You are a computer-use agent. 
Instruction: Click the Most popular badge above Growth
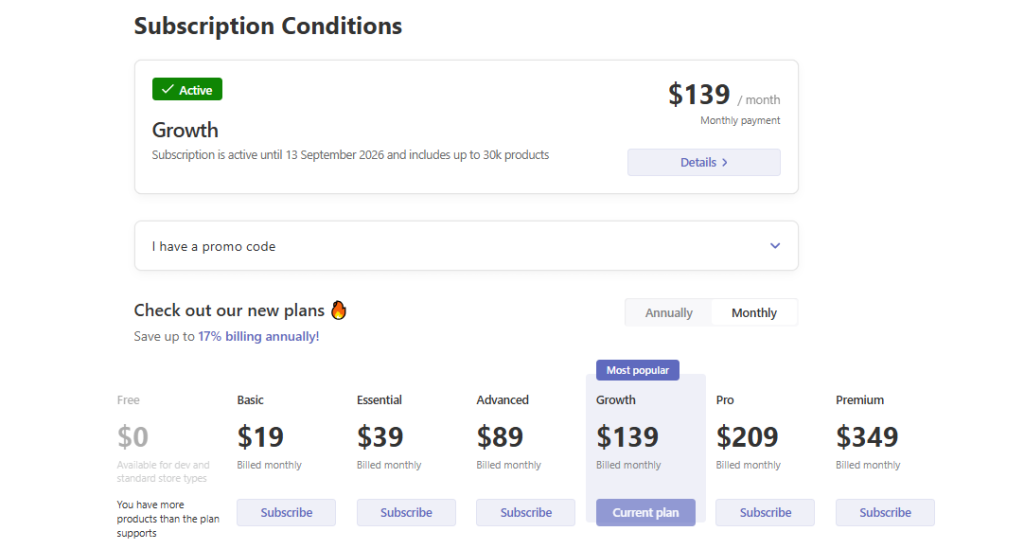(637, 370)
